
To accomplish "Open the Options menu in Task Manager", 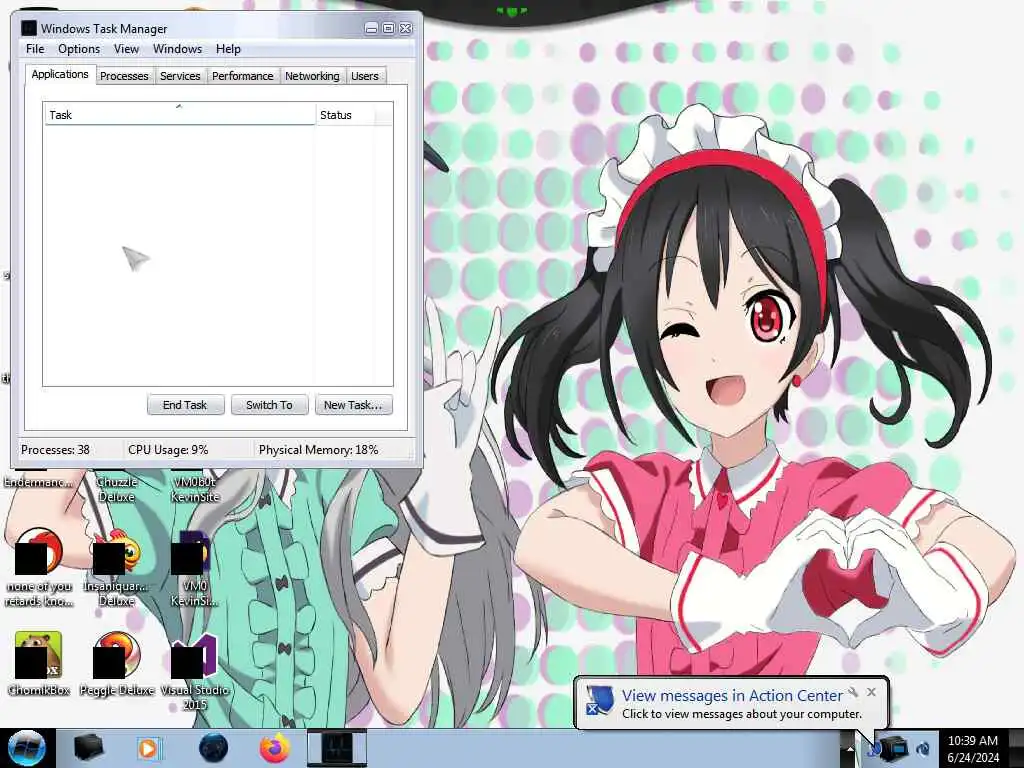I will tap(79, 49).
